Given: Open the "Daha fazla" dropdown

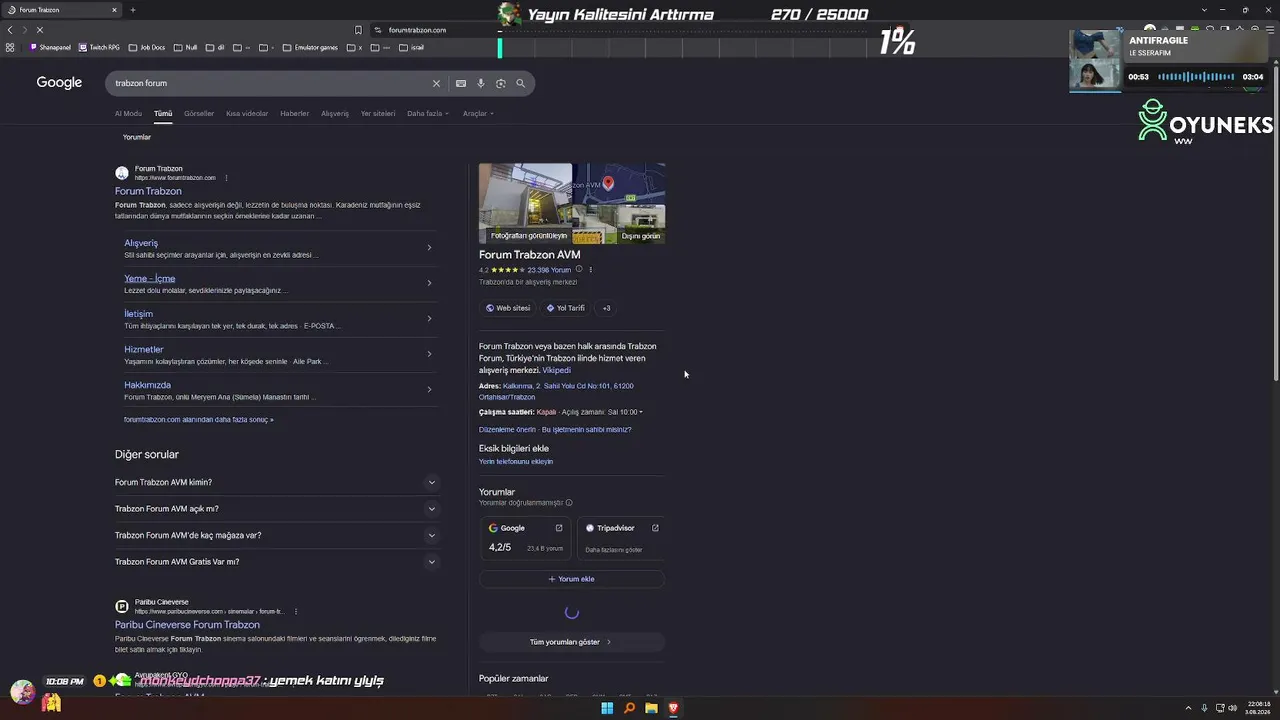Looking at the screenshot, I should click(x=428, y=114).
